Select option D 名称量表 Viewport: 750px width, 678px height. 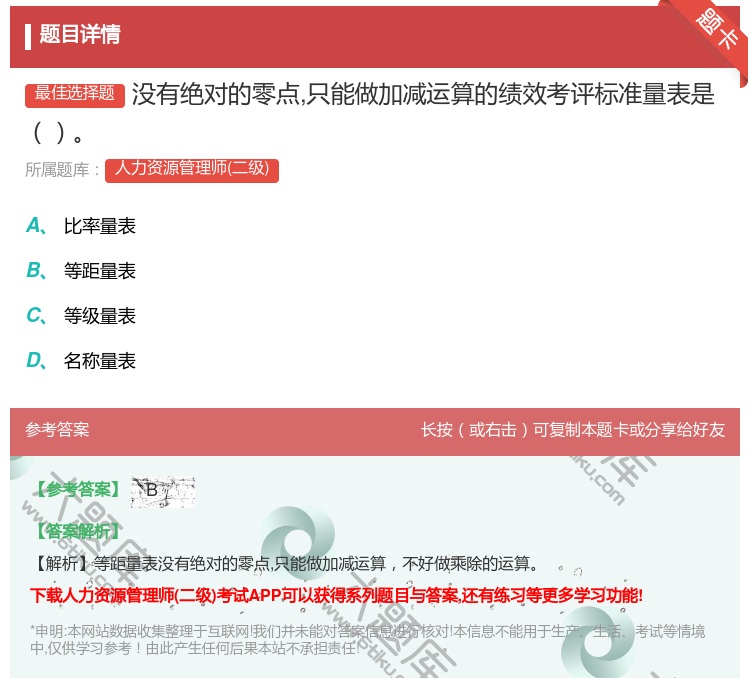tap(81, 361)
